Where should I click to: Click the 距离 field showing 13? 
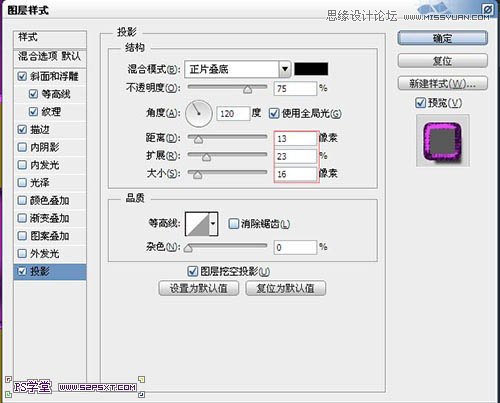point(295,139)
